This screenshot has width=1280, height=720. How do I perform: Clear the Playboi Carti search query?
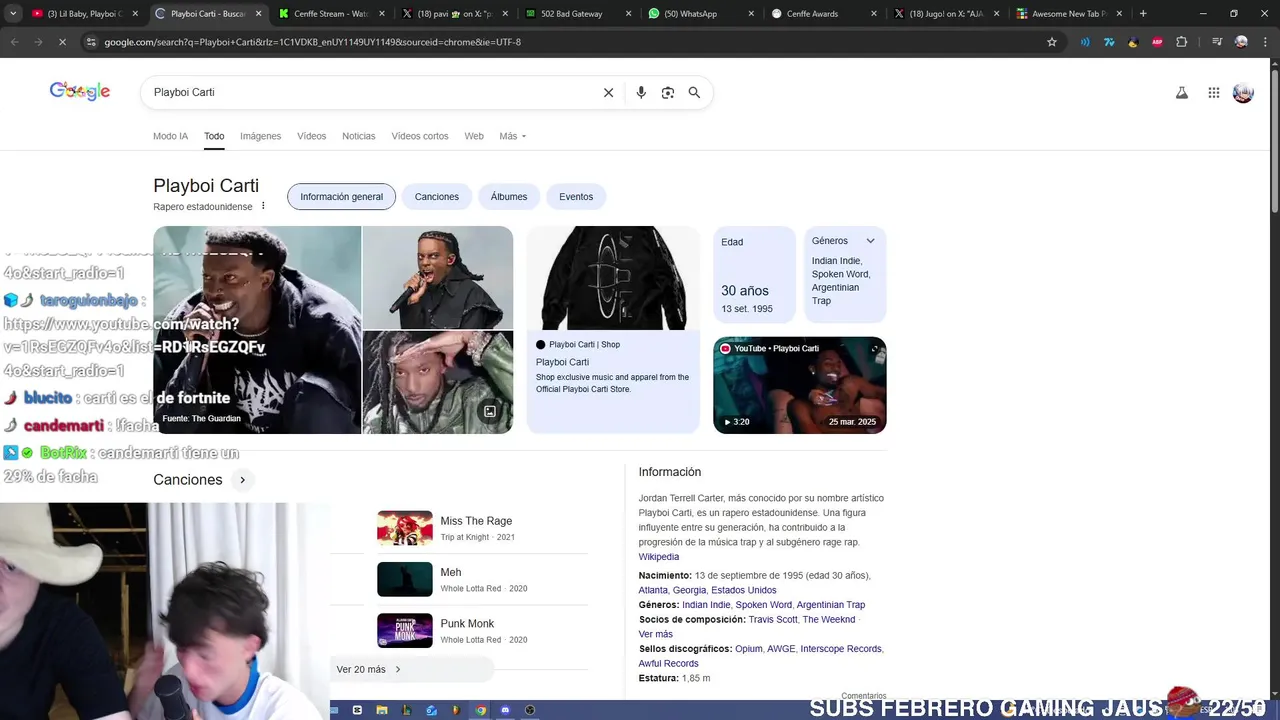coord(608,92)
